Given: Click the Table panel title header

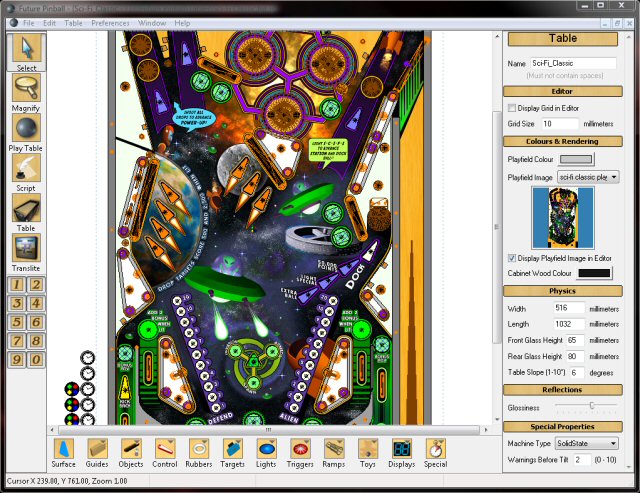Looking at the screenshot, I should coord(563,39).
